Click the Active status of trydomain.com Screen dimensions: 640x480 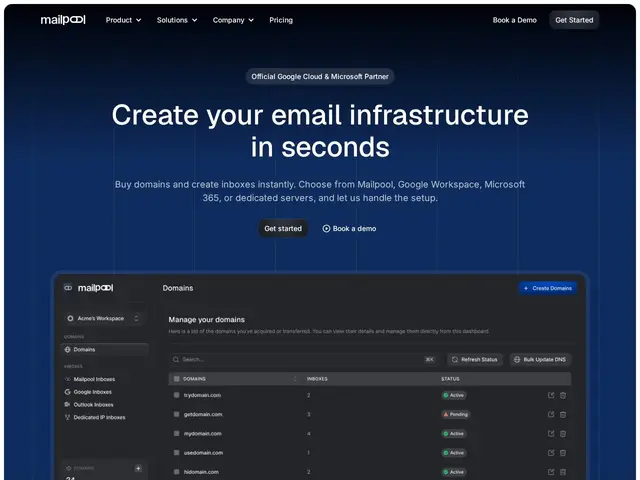pos(454,395)
